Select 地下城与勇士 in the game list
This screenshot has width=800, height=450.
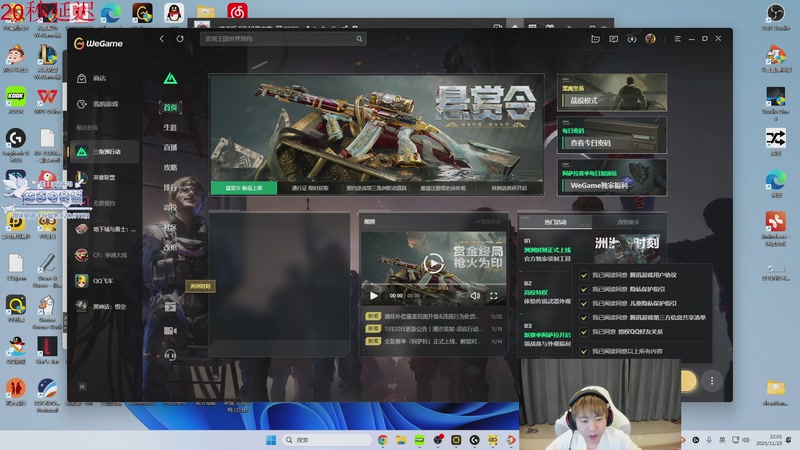click(x=104, y=229)
